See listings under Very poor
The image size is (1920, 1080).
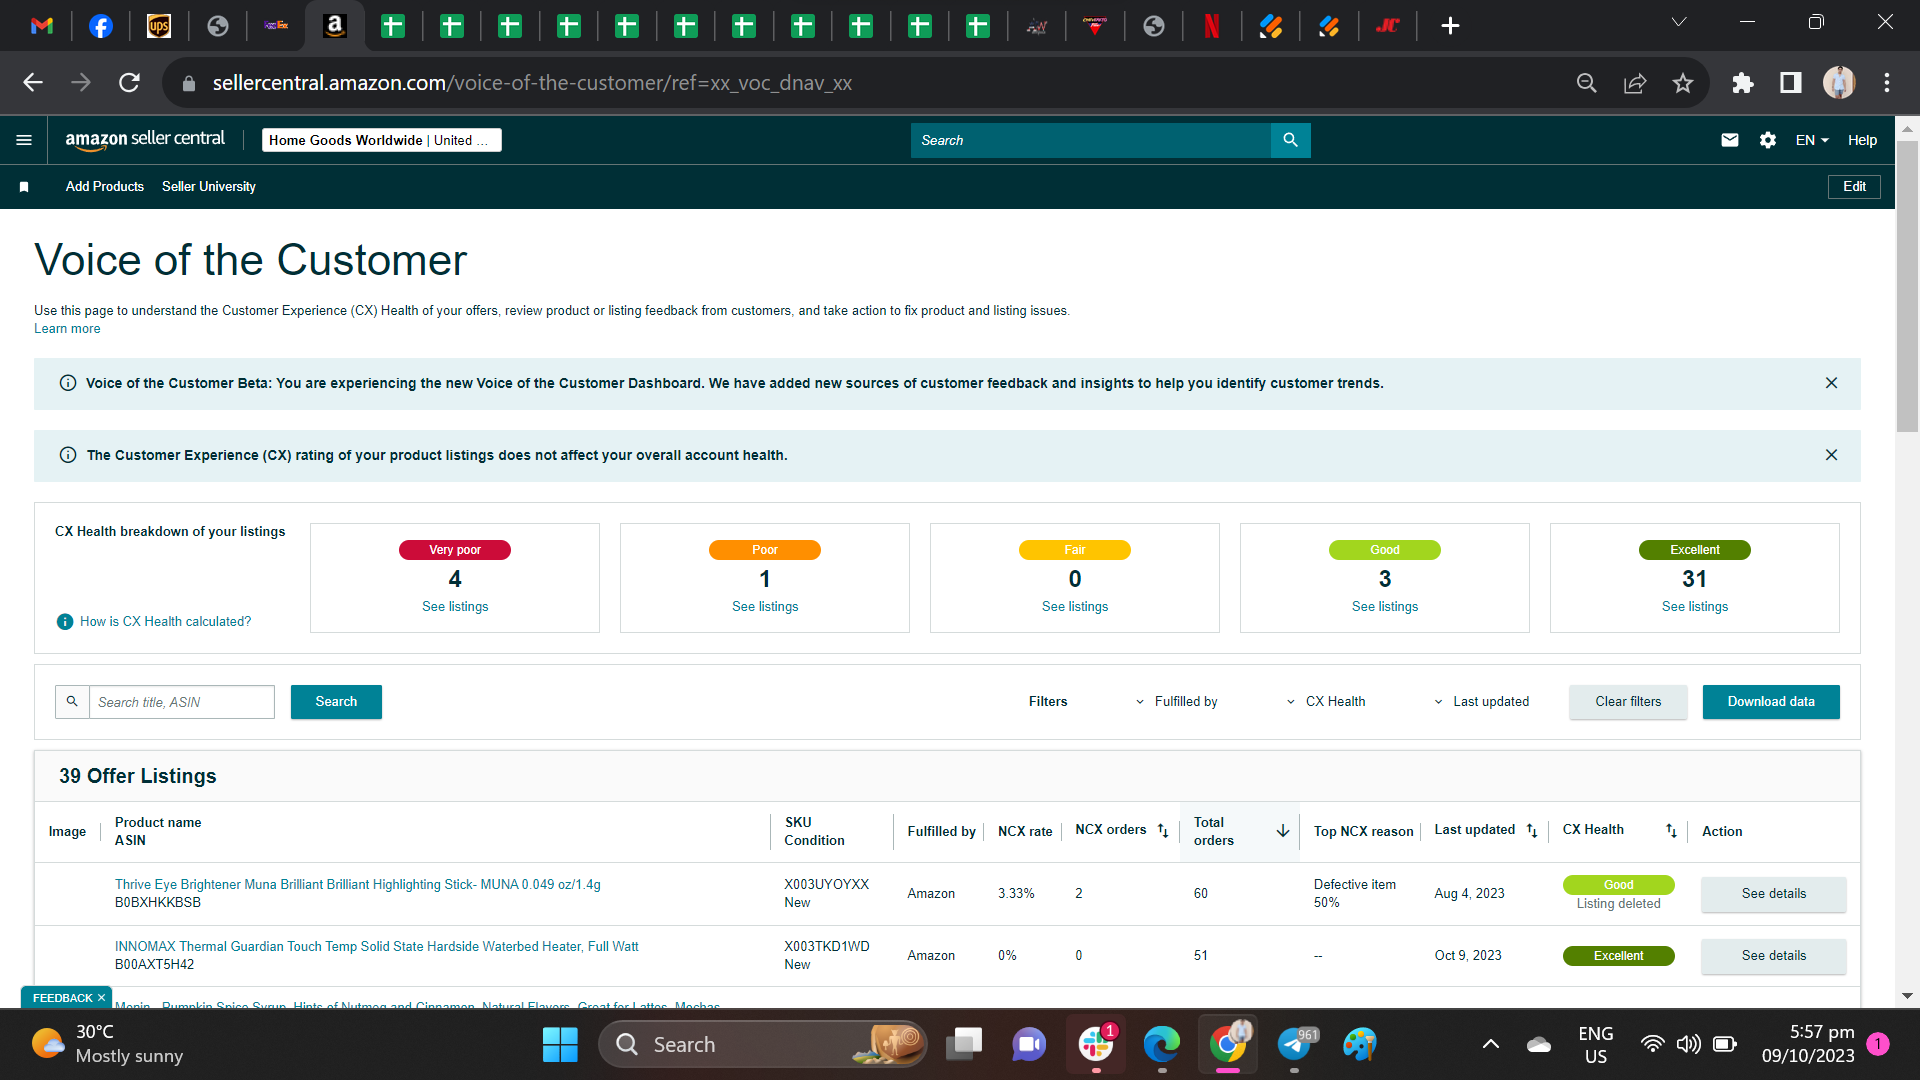tap(455, 607)
